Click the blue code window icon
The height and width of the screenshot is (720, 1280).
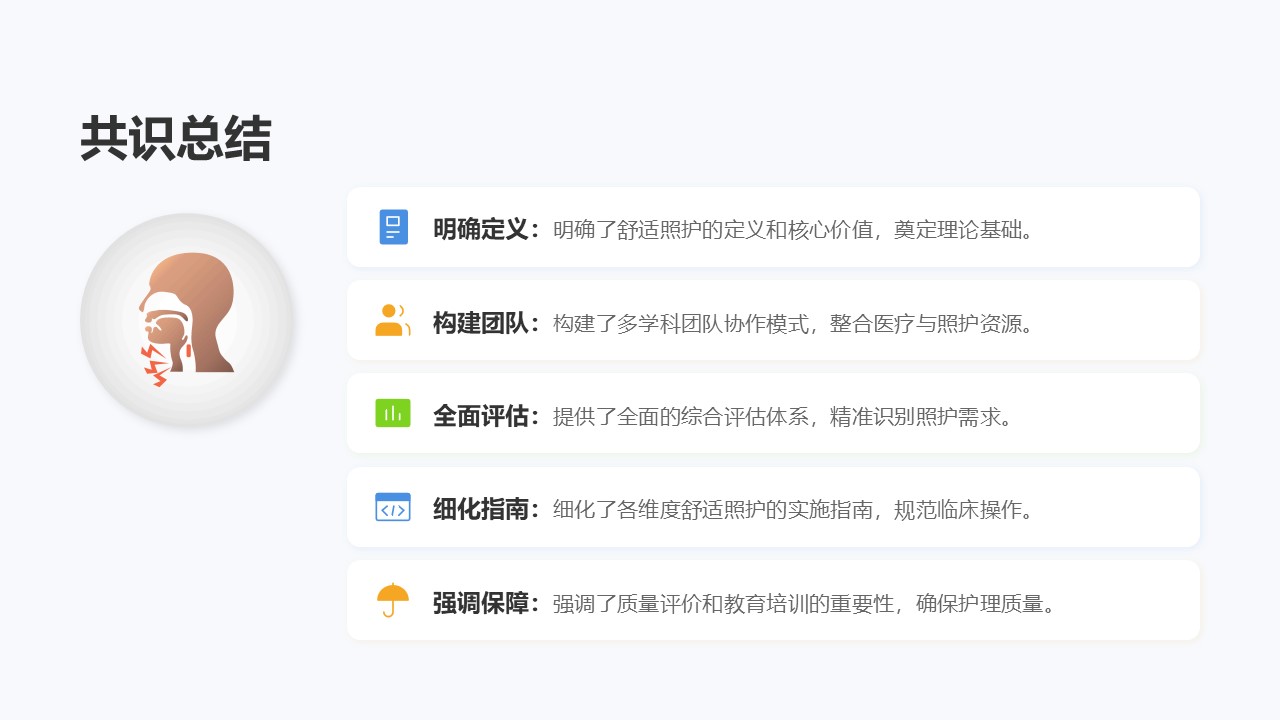coord(393,507)
